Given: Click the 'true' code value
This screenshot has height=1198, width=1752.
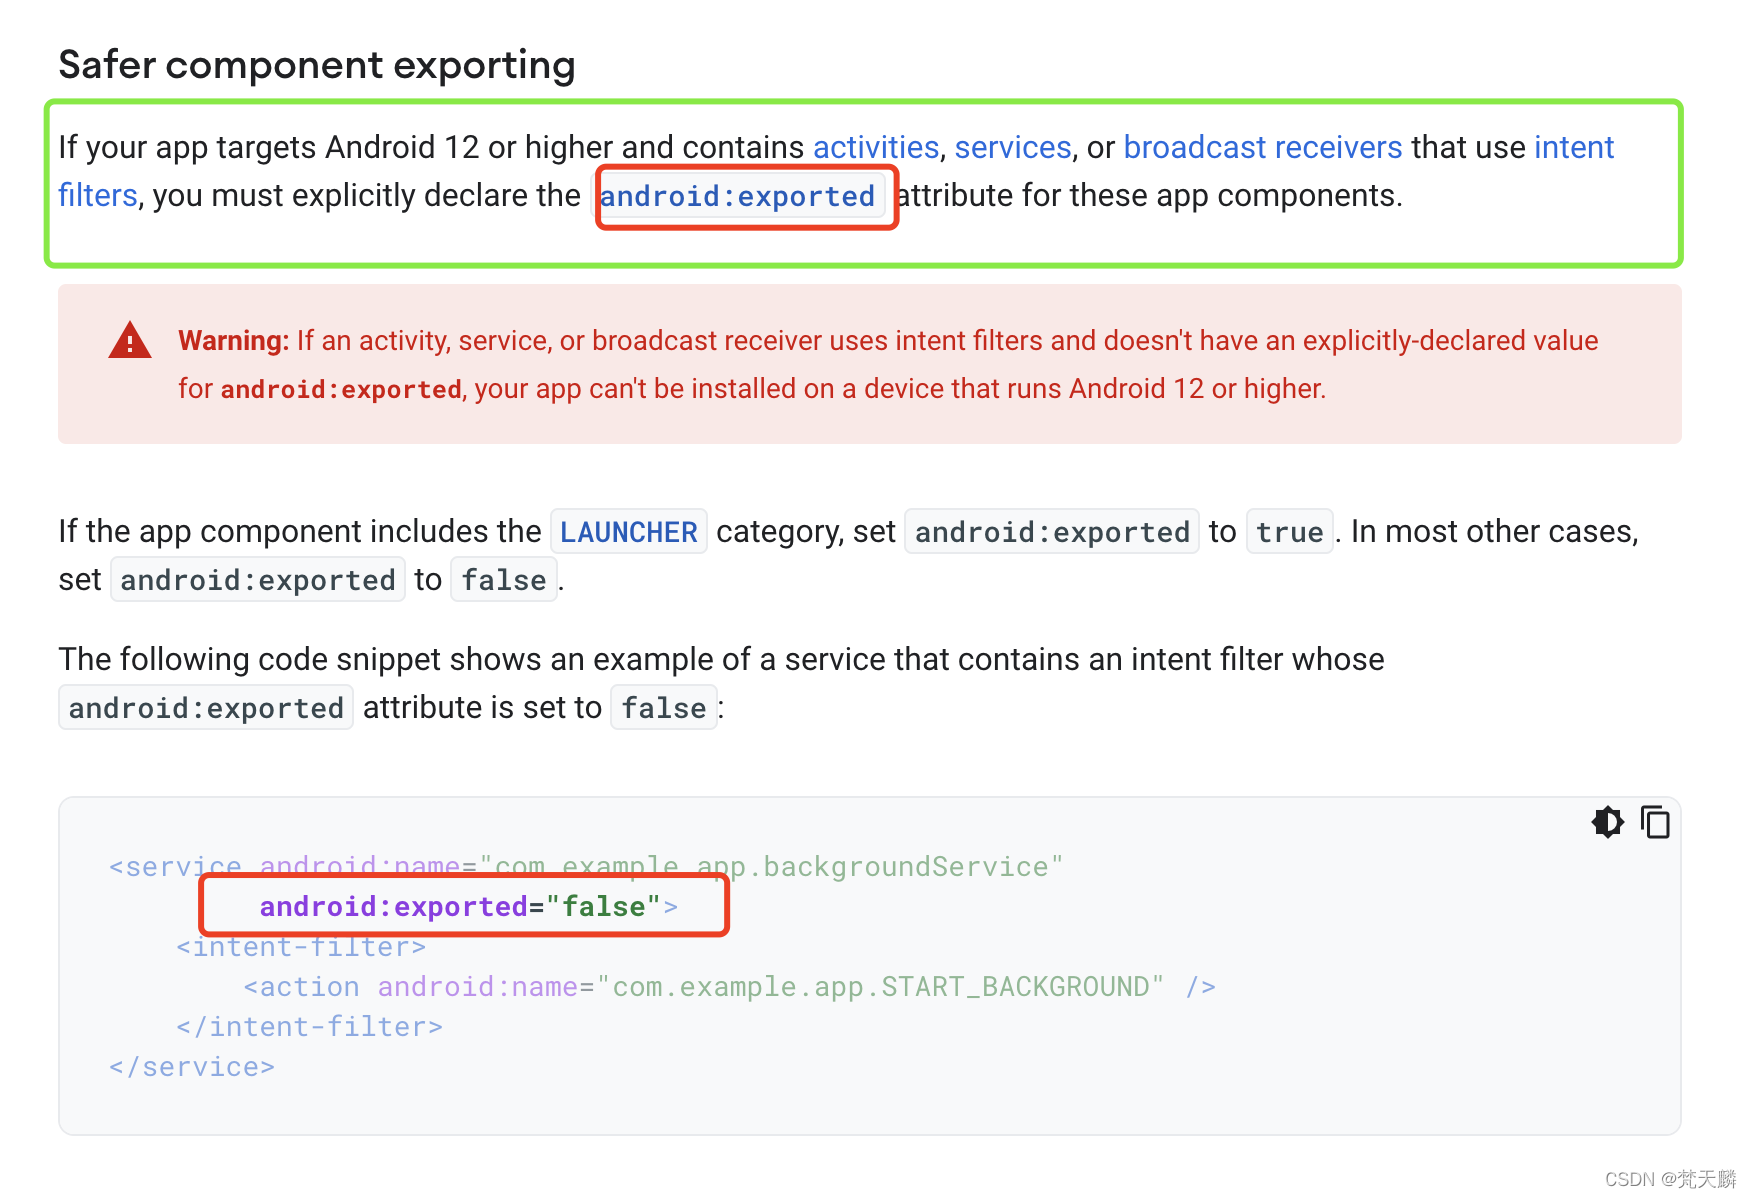Looking at the screenshot, I should [1290, 532].
